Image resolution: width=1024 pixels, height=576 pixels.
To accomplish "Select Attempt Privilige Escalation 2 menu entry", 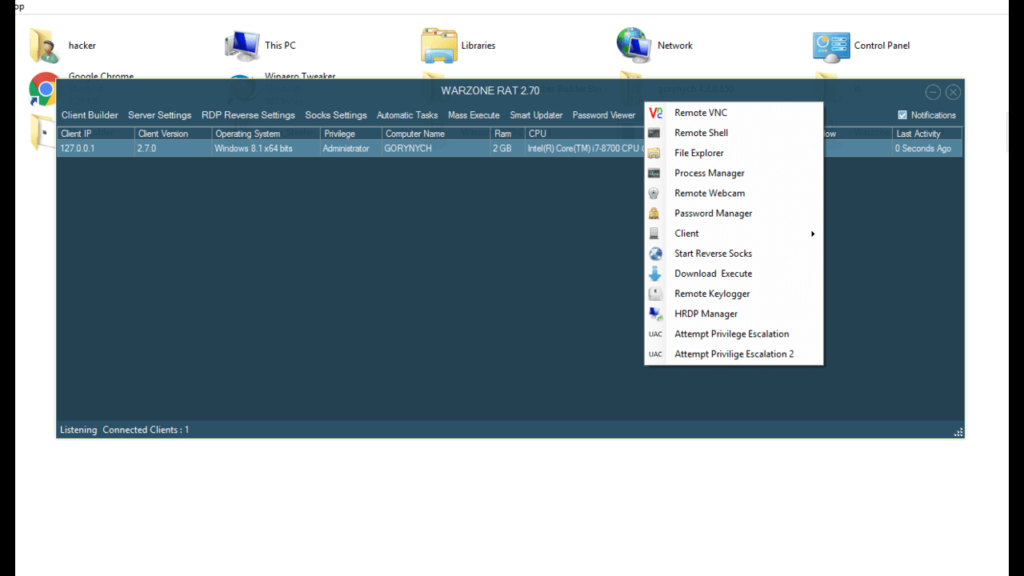I will [734, 354].
